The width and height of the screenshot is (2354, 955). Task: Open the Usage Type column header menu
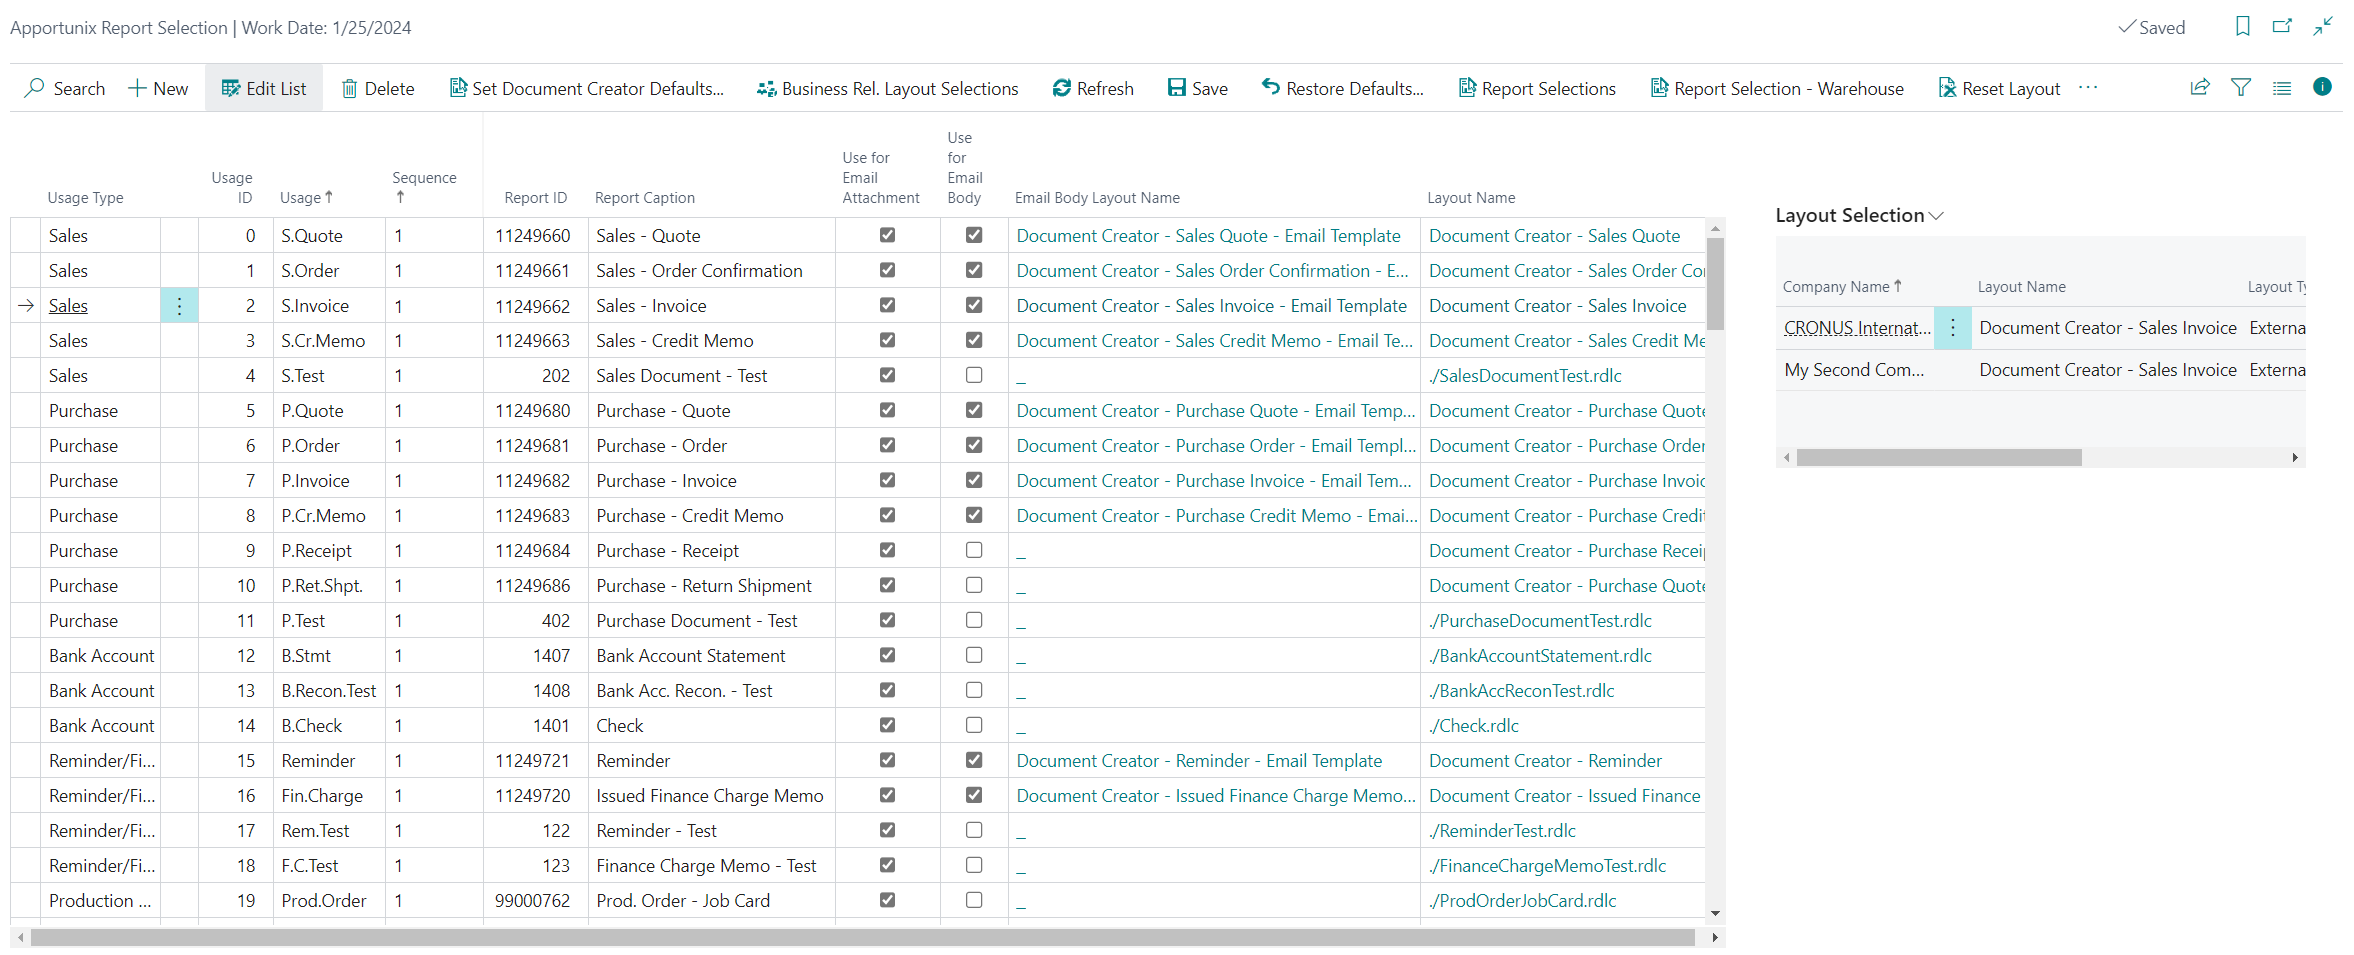click(x=86, y=198)
